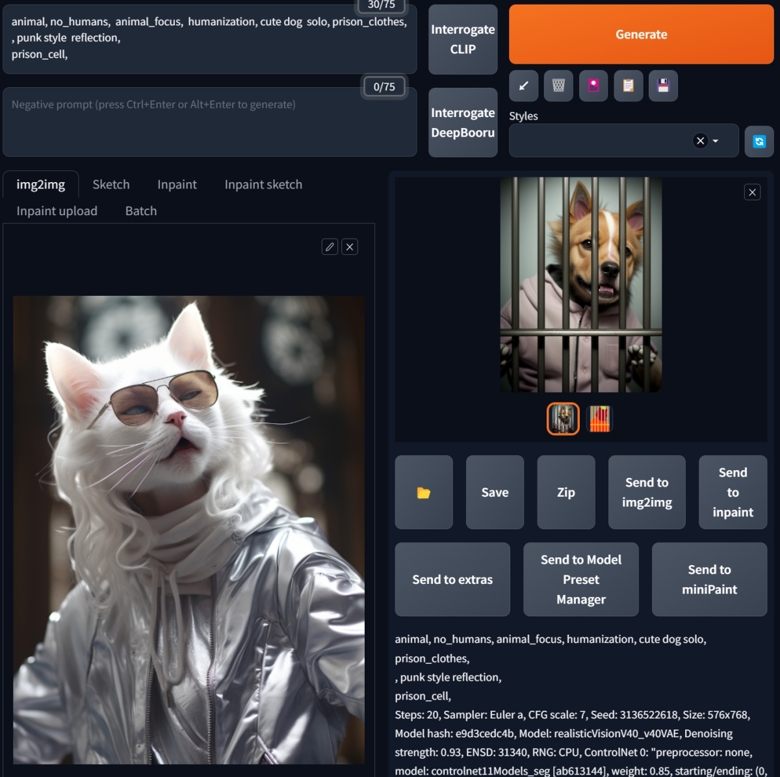Open extra networks with the pink card icon
The width and height of the screenshot is (780, 777).
pyautogui.click(x=593, y=86)
